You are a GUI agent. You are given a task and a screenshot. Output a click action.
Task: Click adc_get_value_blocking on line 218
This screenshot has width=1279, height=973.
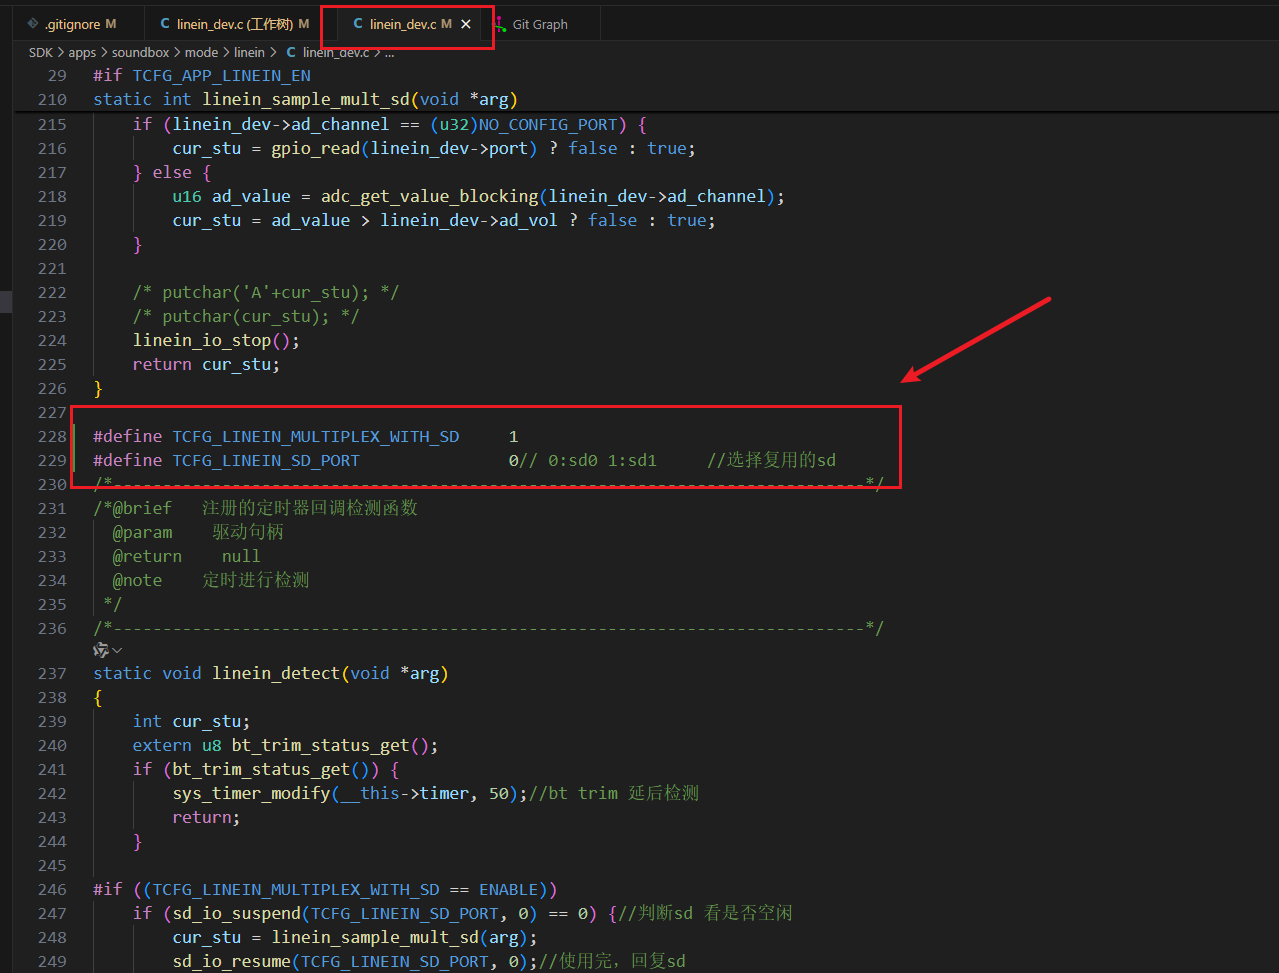coord(429,196)
